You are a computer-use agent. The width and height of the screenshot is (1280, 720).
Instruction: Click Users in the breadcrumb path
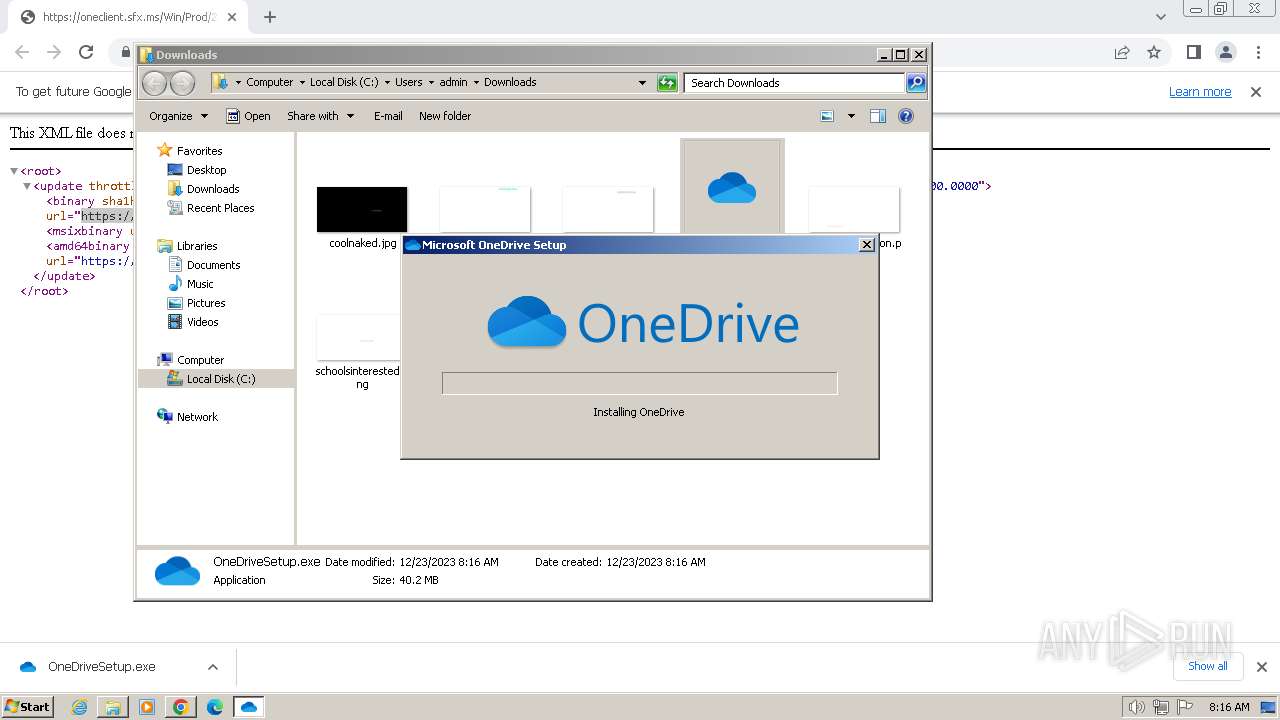[408, 83]
